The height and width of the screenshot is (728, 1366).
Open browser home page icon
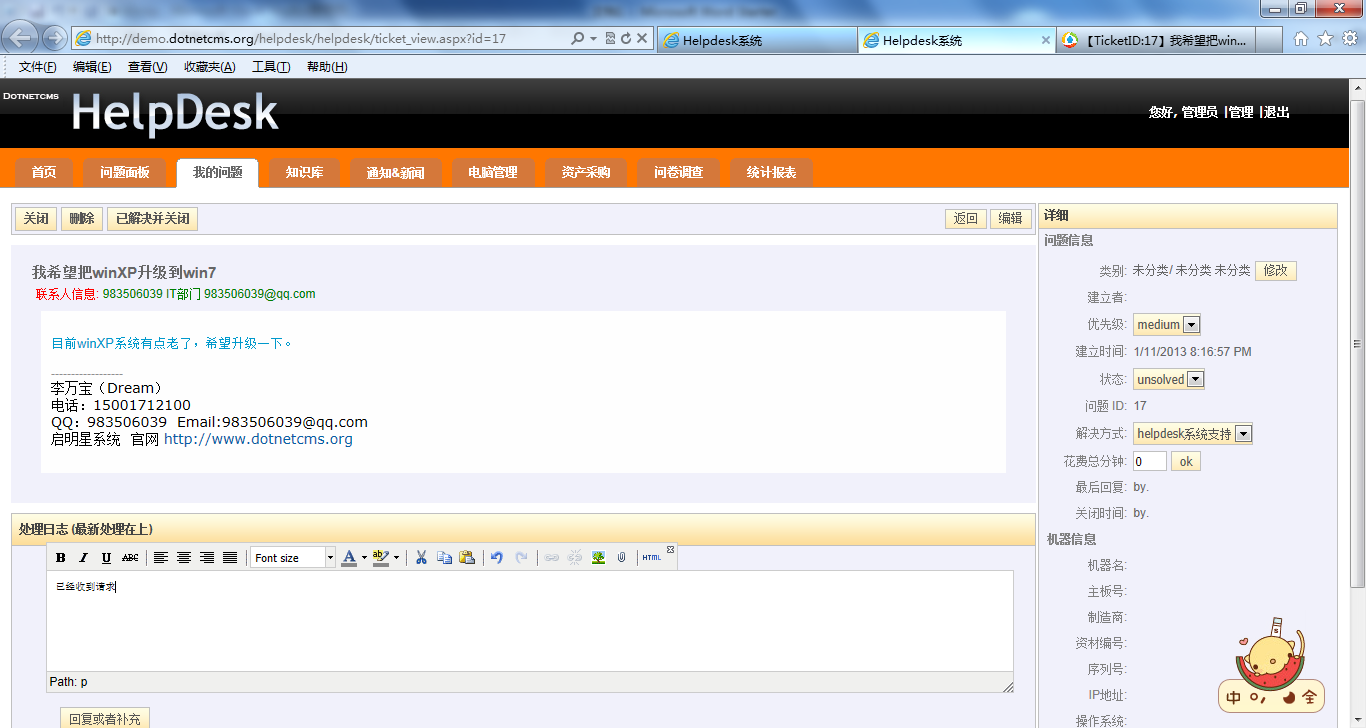(x=1301, y=39)
